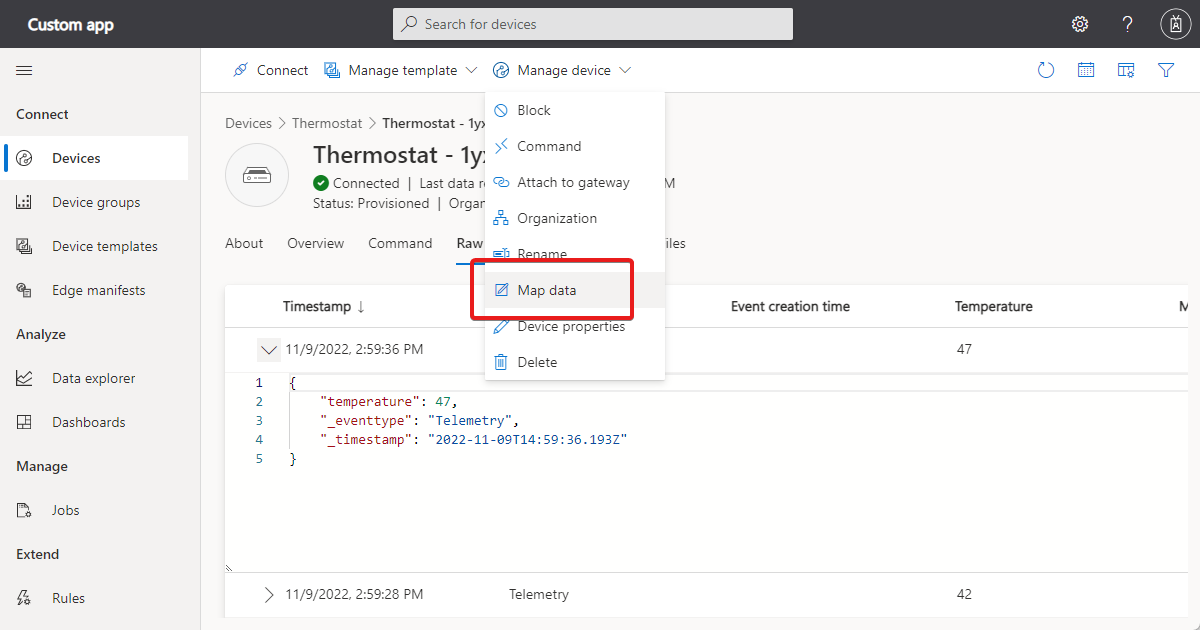
Task: Select Map data from the menu
Action: pyautogui.click(x=574, y=290)
